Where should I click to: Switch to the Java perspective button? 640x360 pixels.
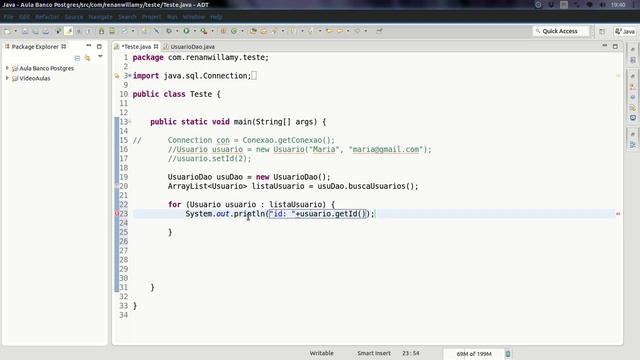[625, 31]
